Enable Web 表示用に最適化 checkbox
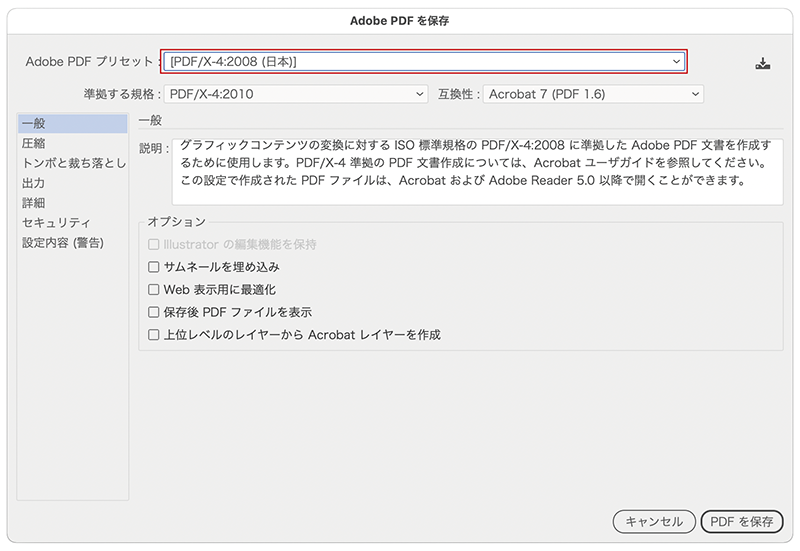 pyautogui.click(x=154, y=290)
